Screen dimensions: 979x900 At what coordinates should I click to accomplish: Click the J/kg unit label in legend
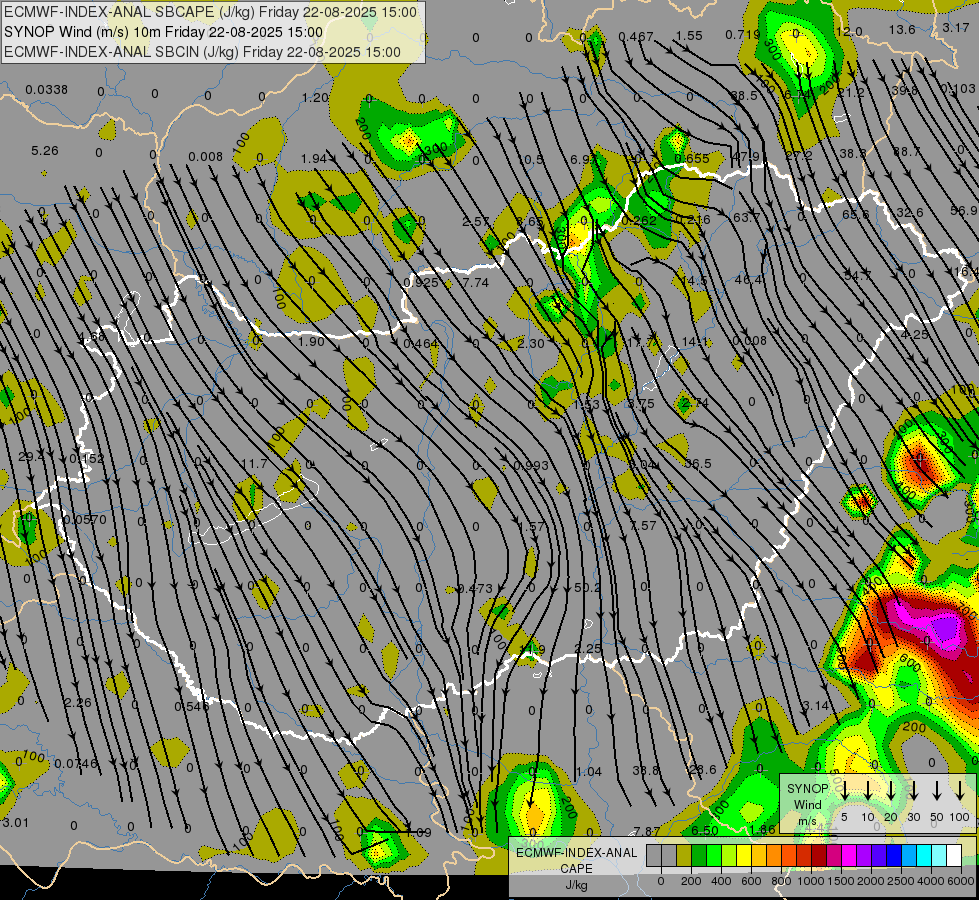577,885
